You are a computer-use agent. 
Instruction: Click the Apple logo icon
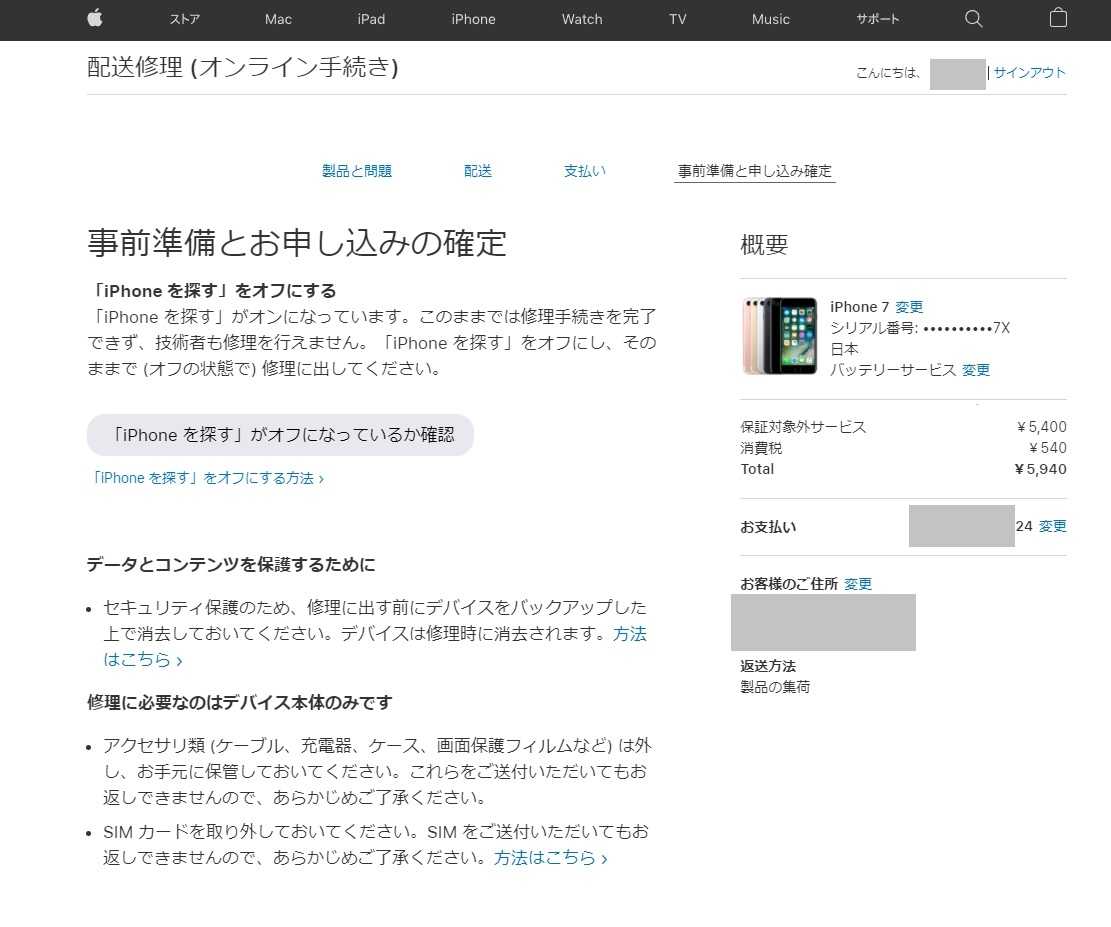pos(95,18)
